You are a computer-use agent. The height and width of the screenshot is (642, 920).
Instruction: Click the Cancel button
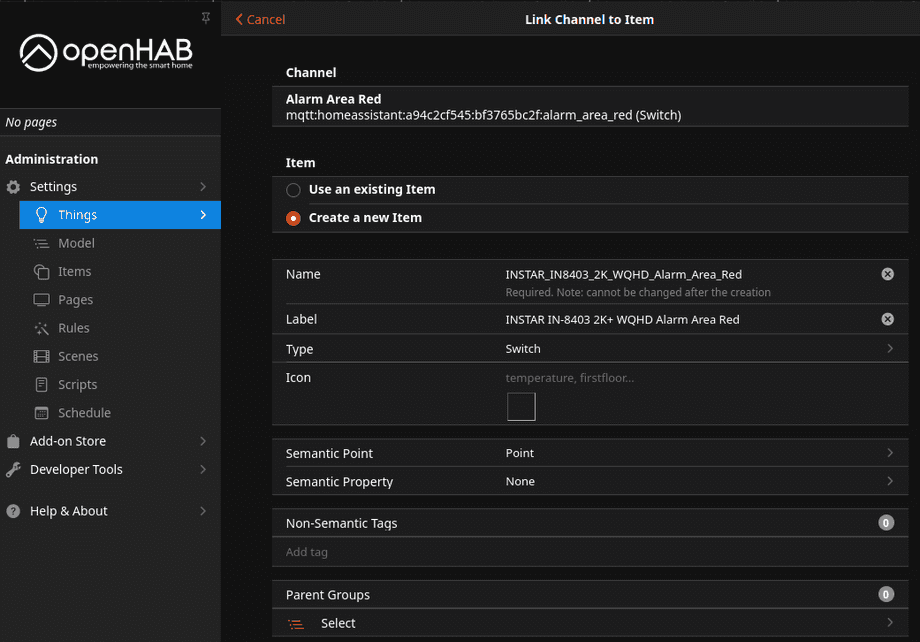pyautogui.click(x=259, y=19)
